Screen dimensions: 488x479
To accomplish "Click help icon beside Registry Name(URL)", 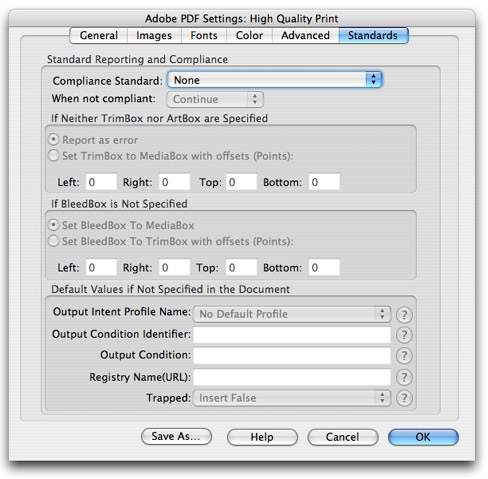I will (x=404, y=377).
